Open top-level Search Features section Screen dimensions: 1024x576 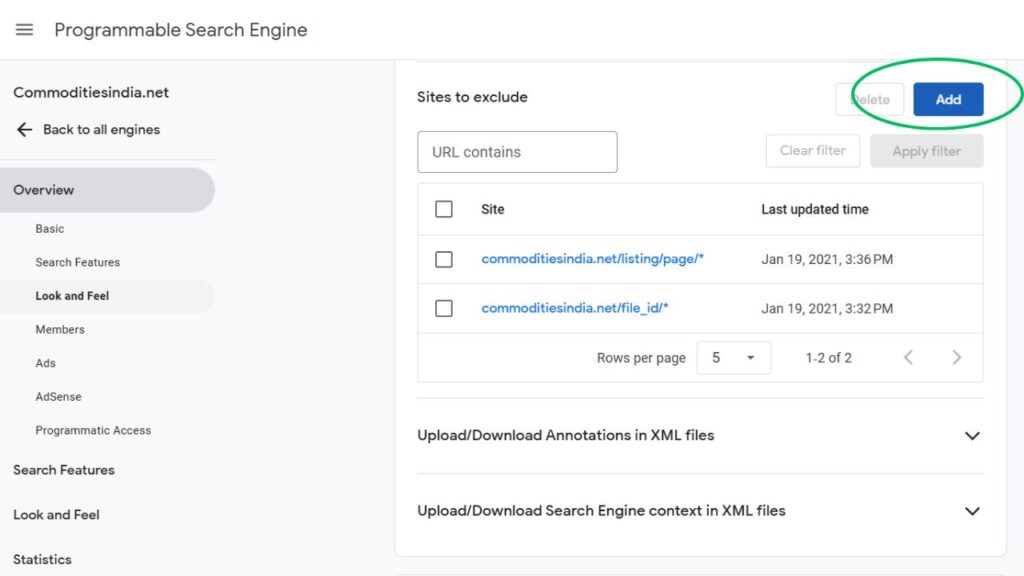(63, 470)
